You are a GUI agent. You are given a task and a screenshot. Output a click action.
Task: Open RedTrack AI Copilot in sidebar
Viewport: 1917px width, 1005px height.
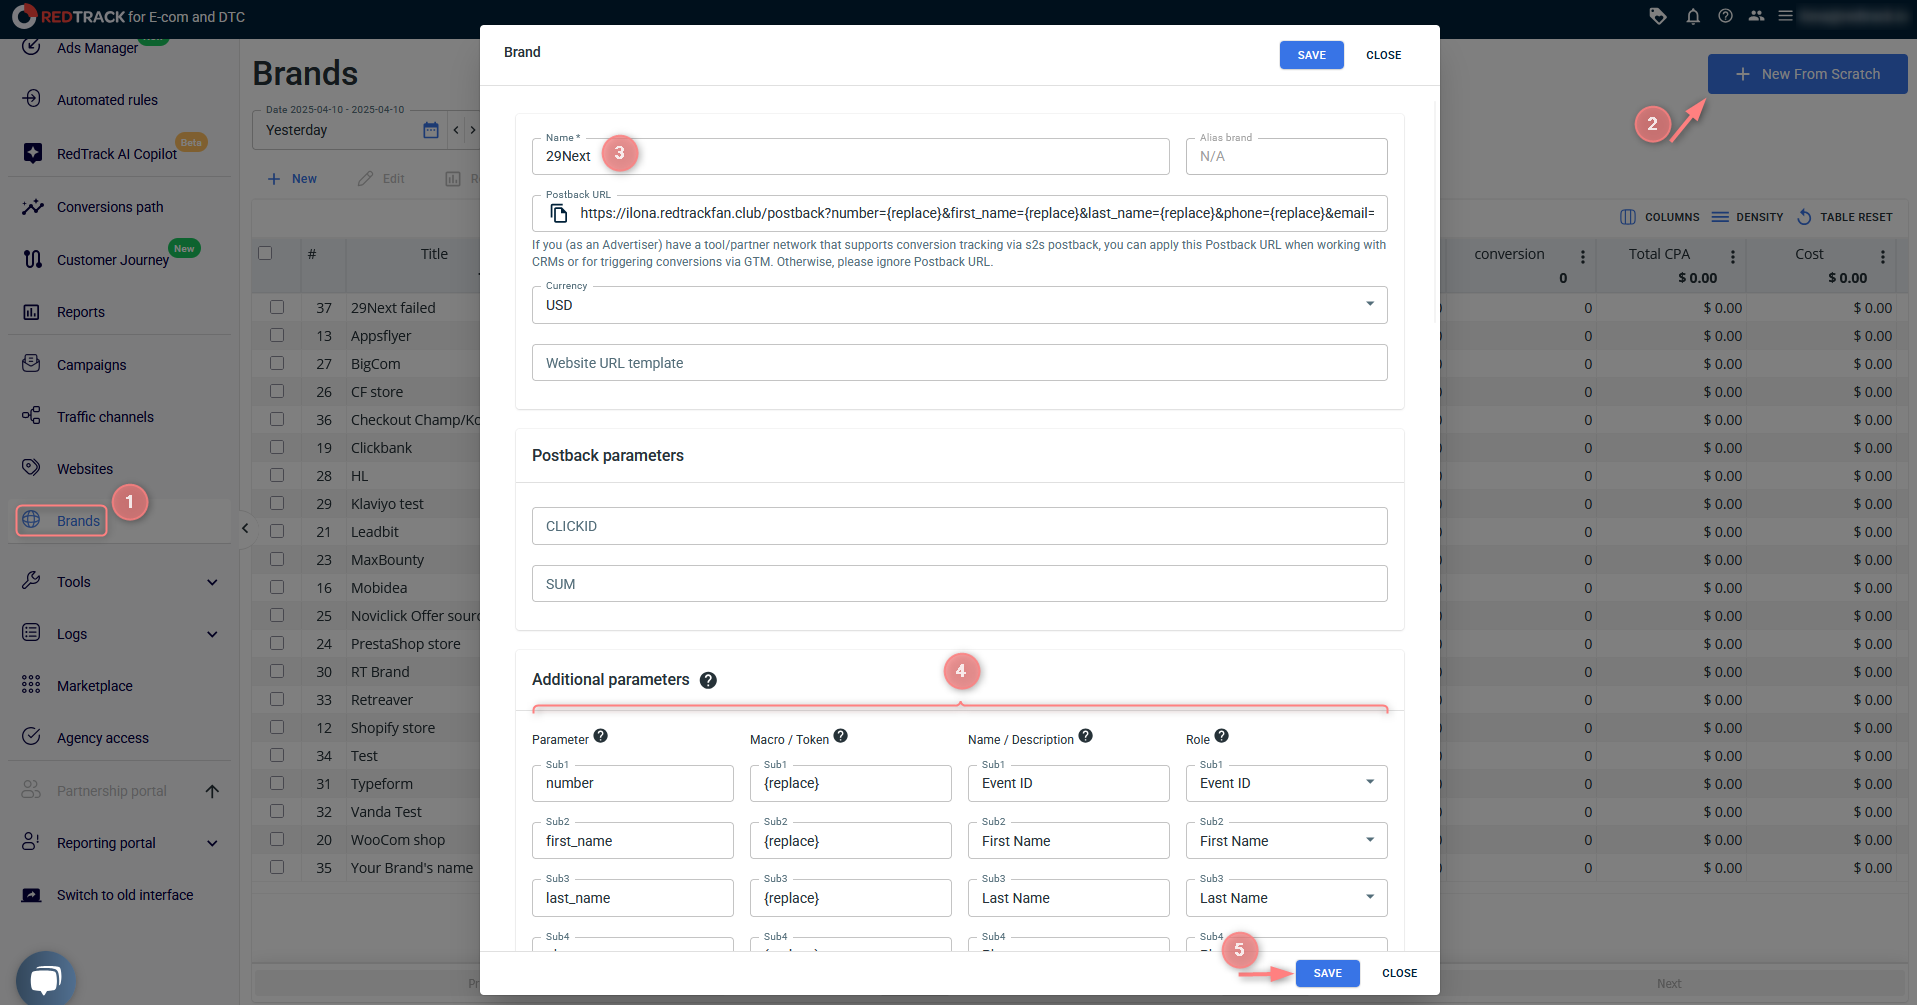[116, 154]
